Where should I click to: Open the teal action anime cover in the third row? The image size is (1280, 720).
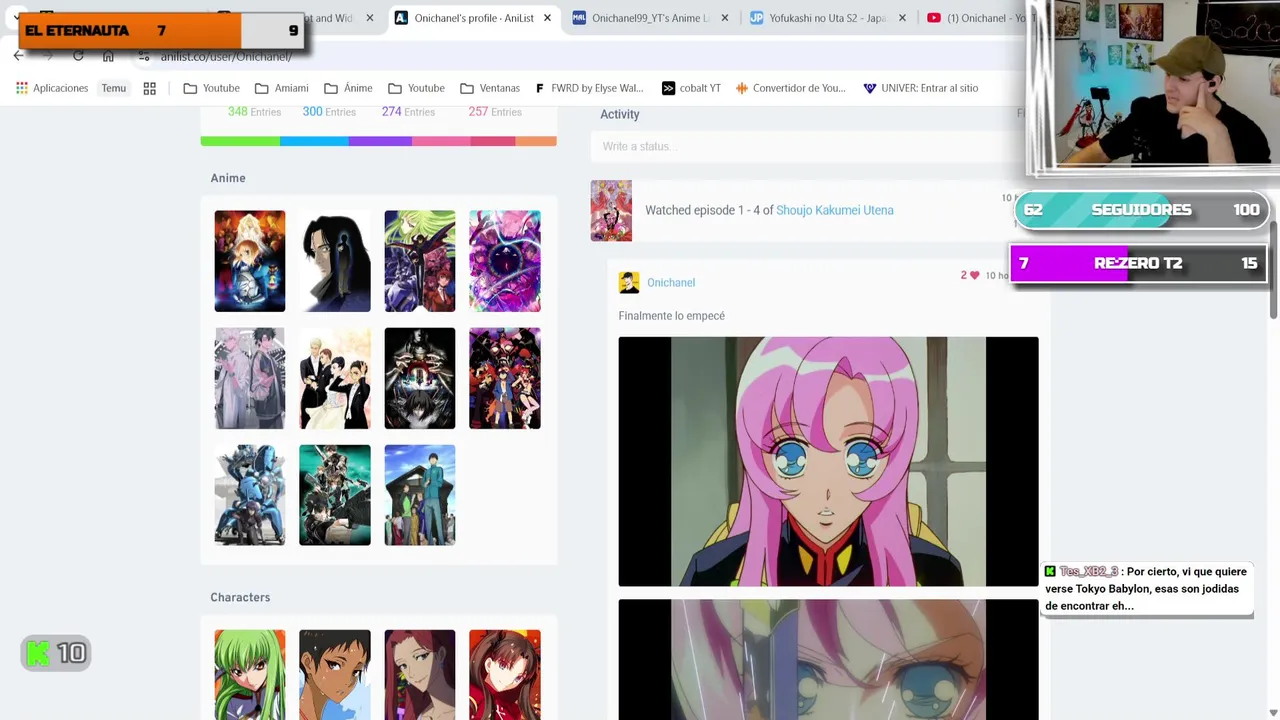335,495
